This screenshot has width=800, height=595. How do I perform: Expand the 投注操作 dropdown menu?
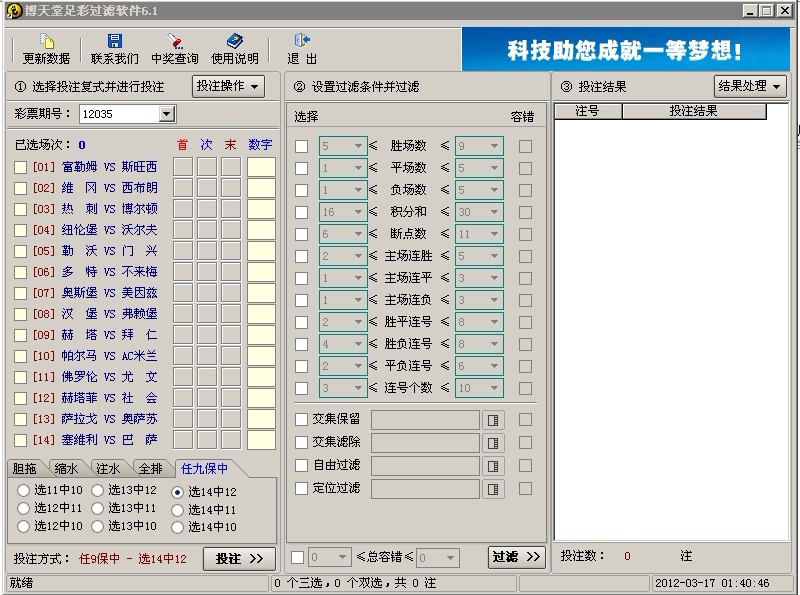click(x=228, y=87)
